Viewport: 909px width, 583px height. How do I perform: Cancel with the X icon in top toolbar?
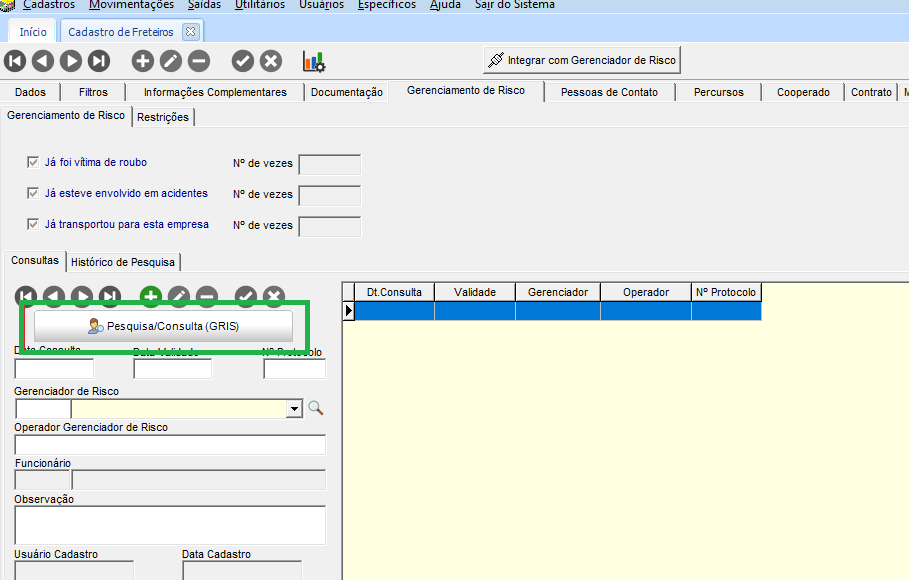[x=271, y=61]
